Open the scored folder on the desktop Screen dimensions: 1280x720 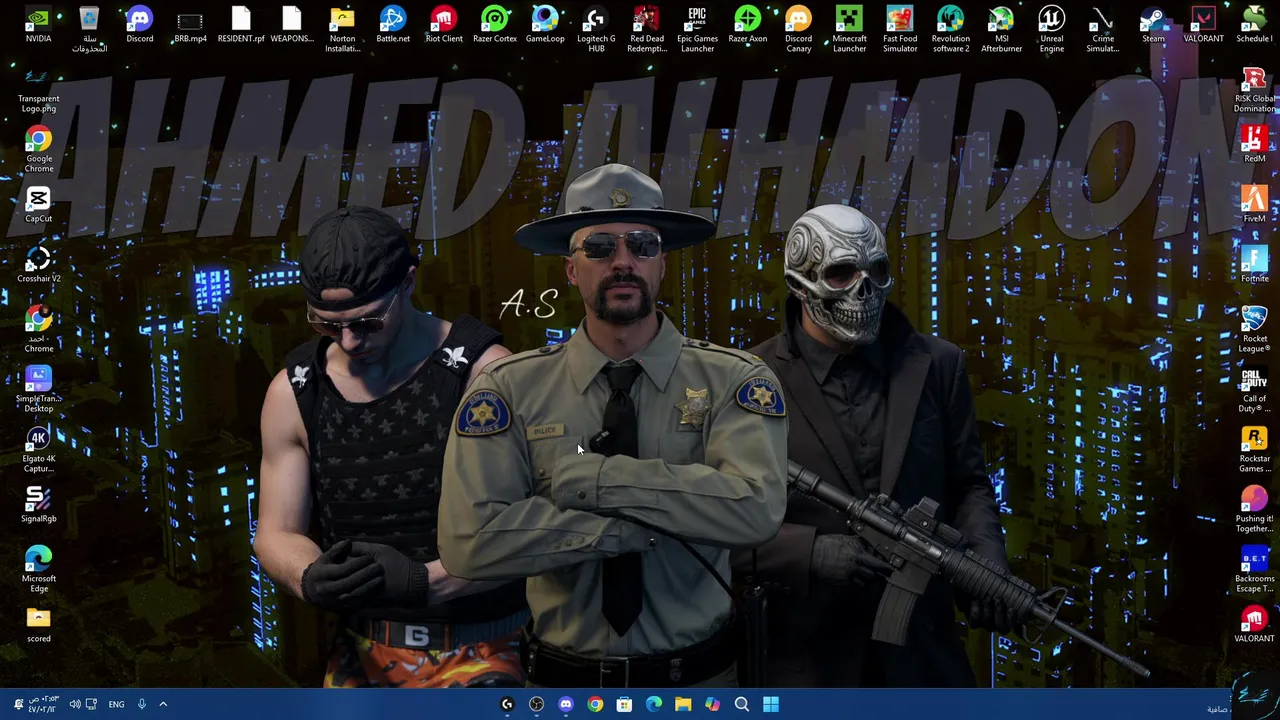(38, 625)
